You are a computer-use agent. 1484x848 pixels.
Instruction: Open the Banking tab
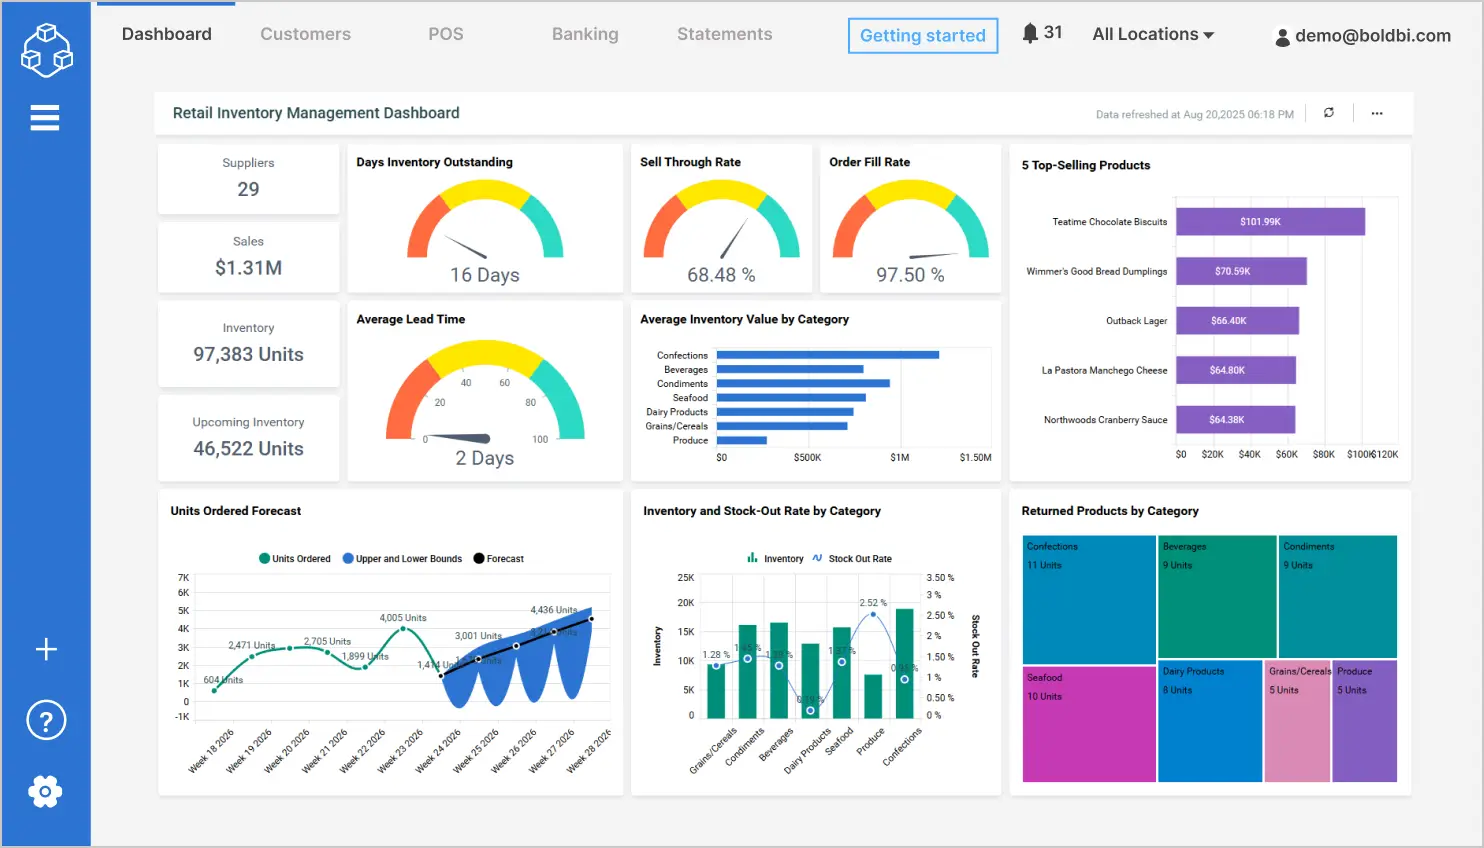(x=585, y=34)
